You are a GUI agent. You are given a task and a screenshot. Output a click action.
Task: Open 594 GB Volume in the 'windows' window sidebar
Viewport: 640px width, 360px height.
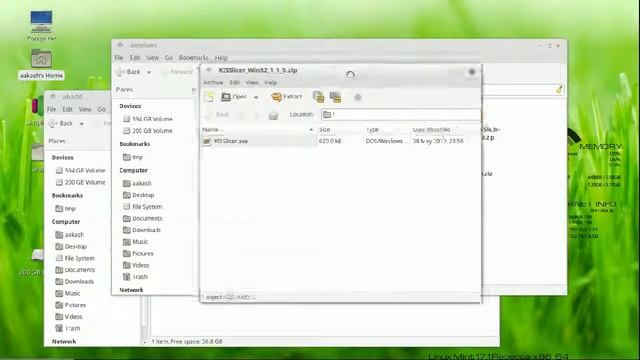(148, 119)
